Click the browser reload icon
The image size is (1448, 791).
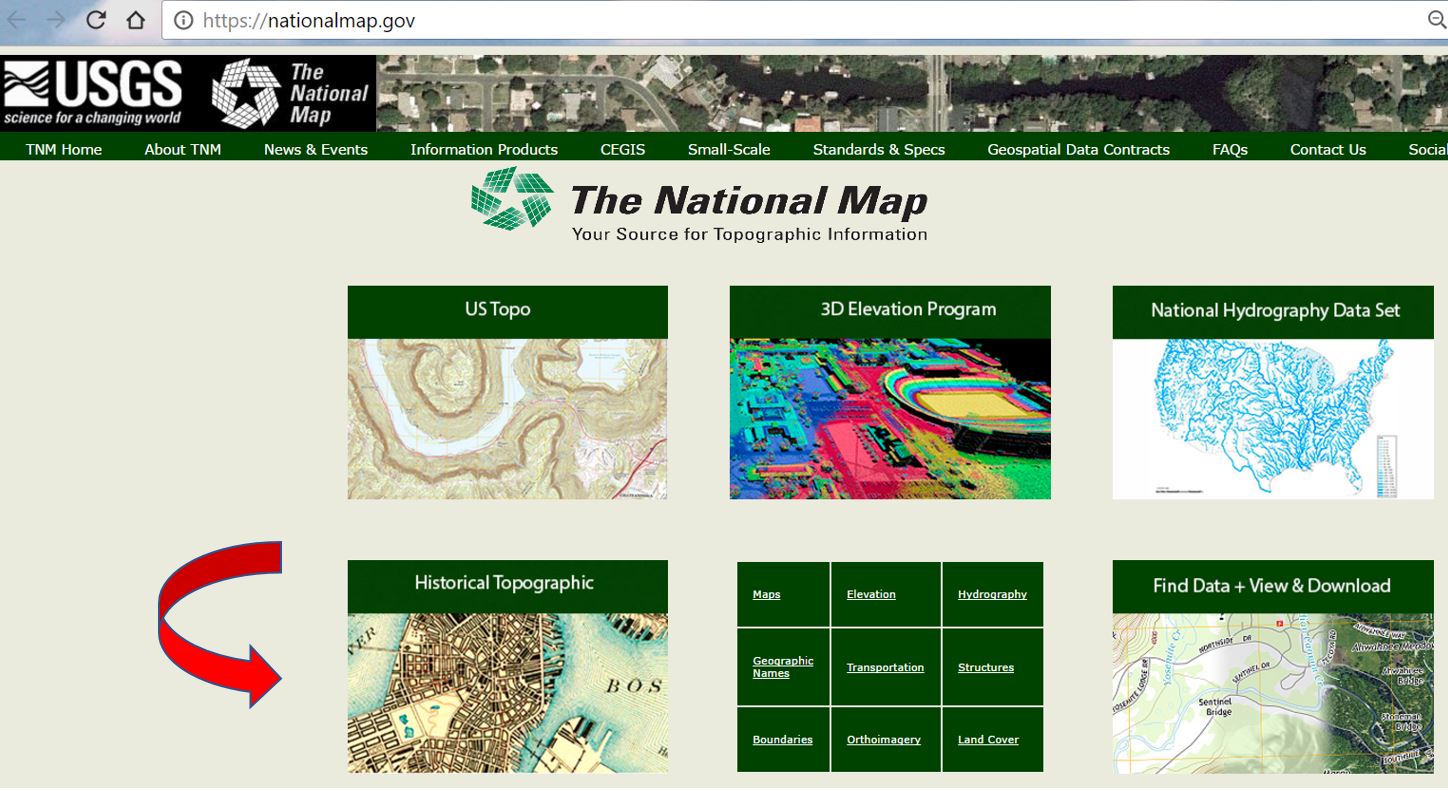pos(96,20)
